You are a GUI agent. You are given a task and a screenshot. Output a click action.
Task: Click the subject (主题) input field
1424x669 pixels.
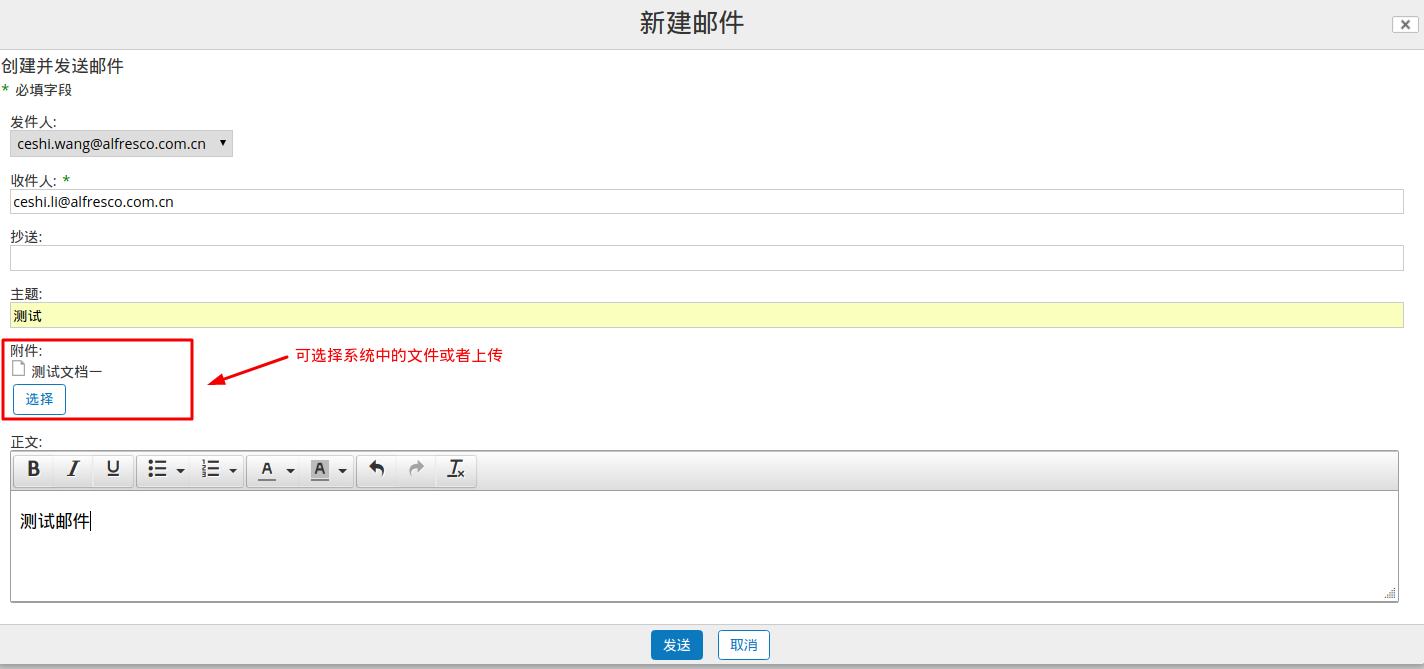click(707, 315)
